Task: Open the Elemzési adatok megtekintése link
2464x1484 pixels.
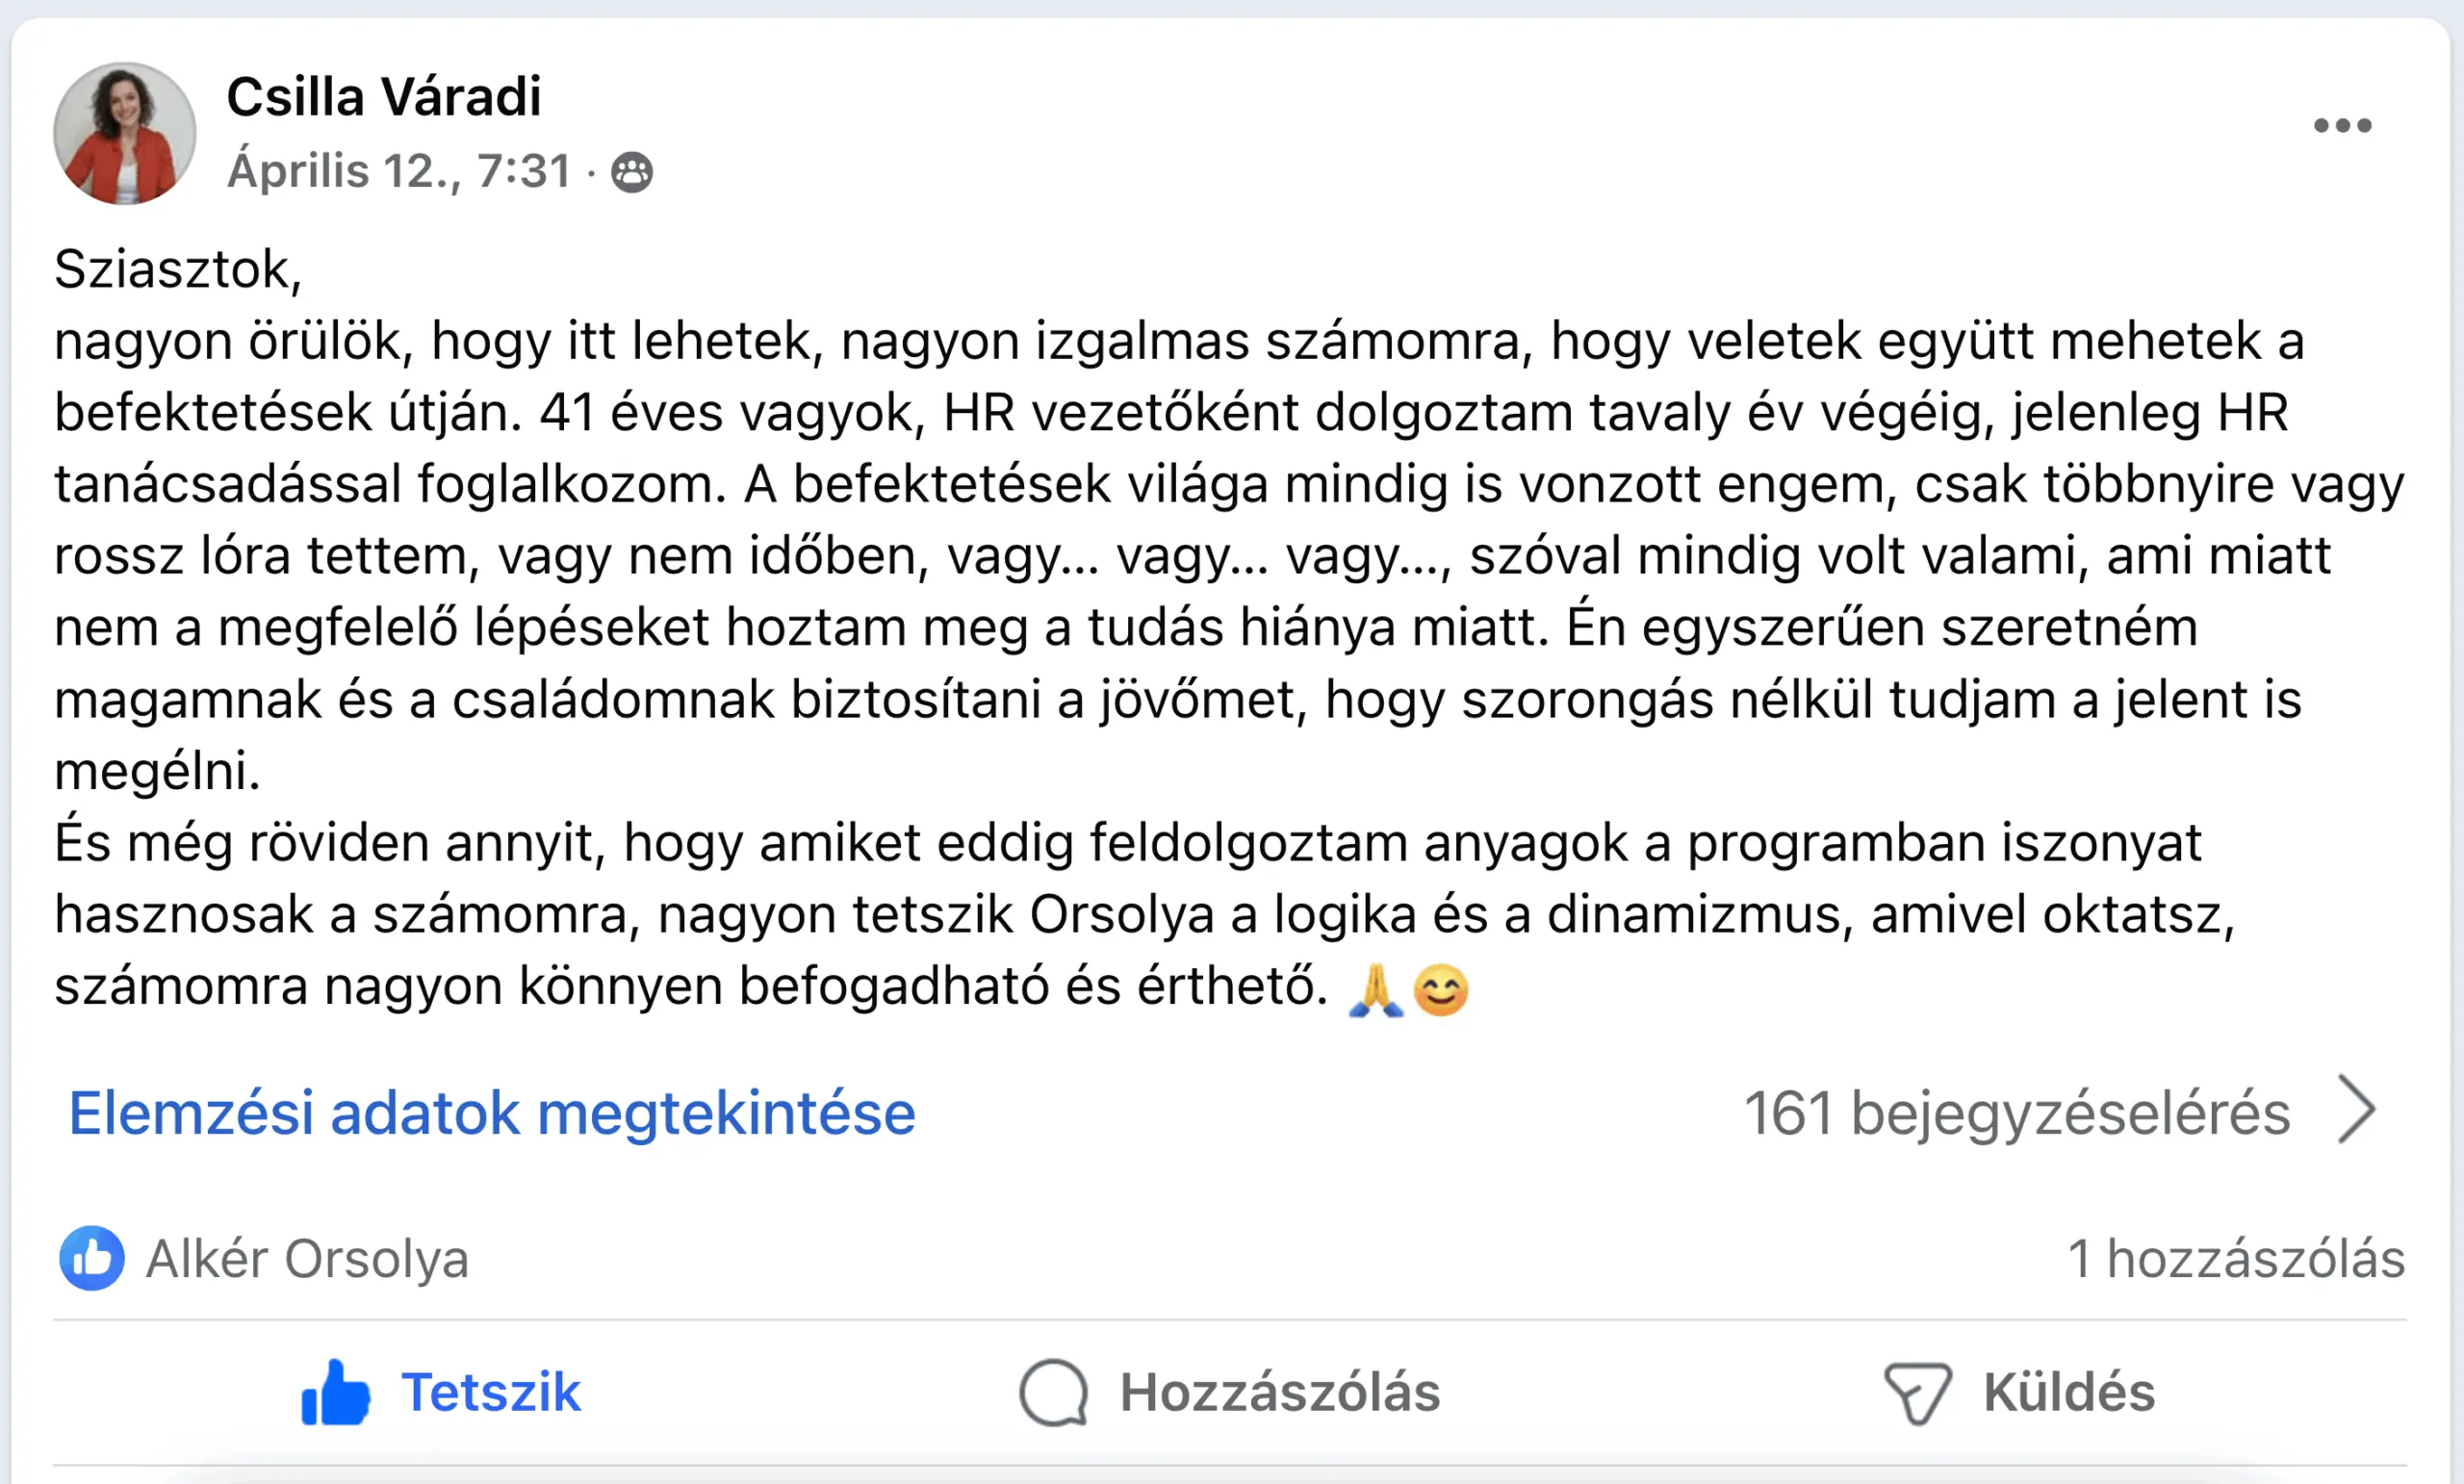Action: click(x=492, y=1113)
